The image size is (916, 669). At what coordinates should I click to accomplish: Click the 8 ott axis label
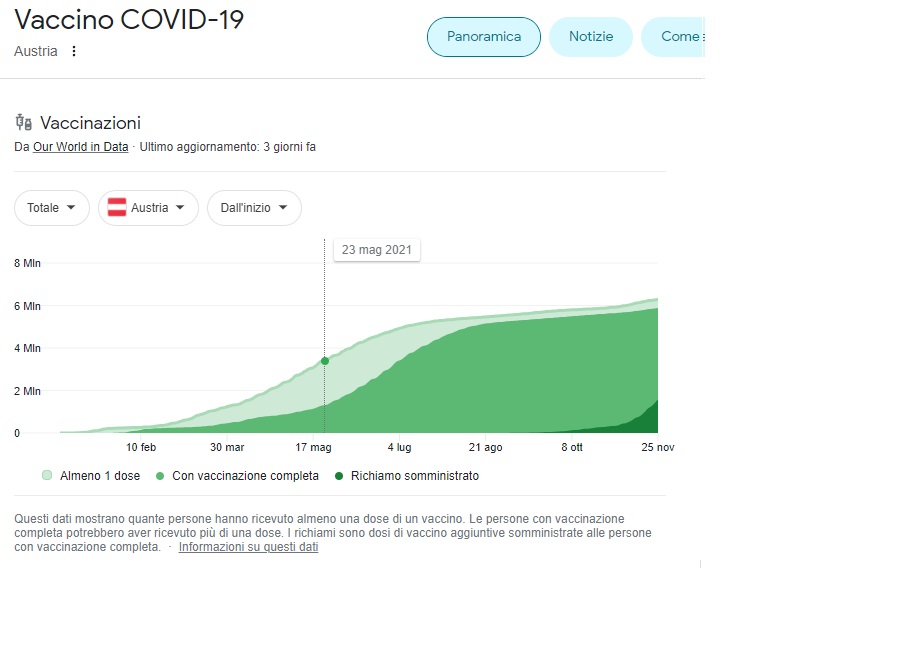(x=571, y=447)
